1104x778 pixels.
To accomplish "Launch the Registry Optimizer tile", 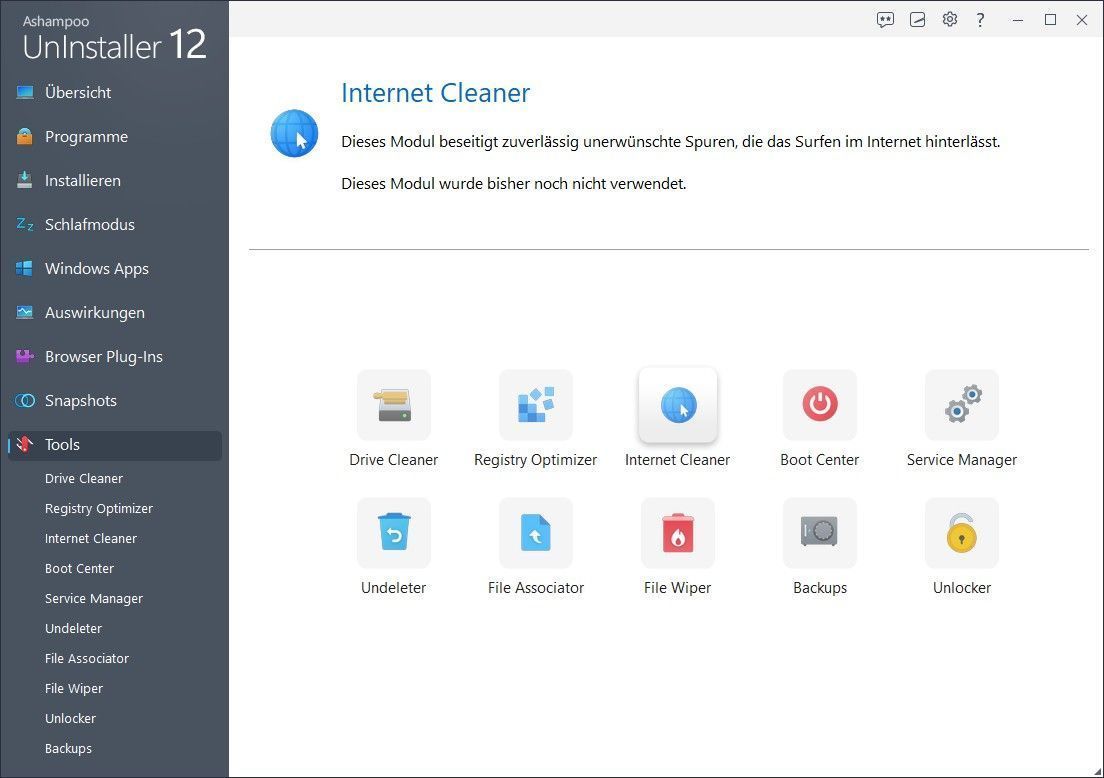I will [535, 405].
